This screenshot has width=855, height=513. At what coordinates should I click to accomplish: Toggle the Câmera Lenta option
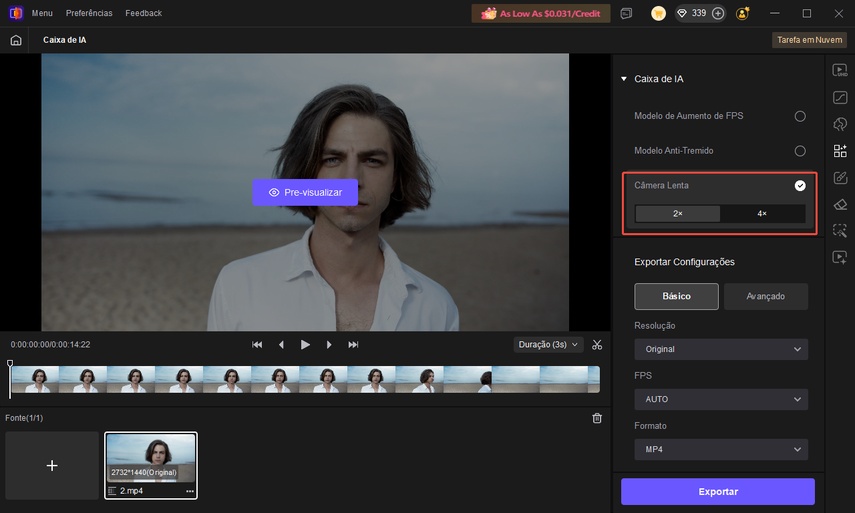[800, 186]
